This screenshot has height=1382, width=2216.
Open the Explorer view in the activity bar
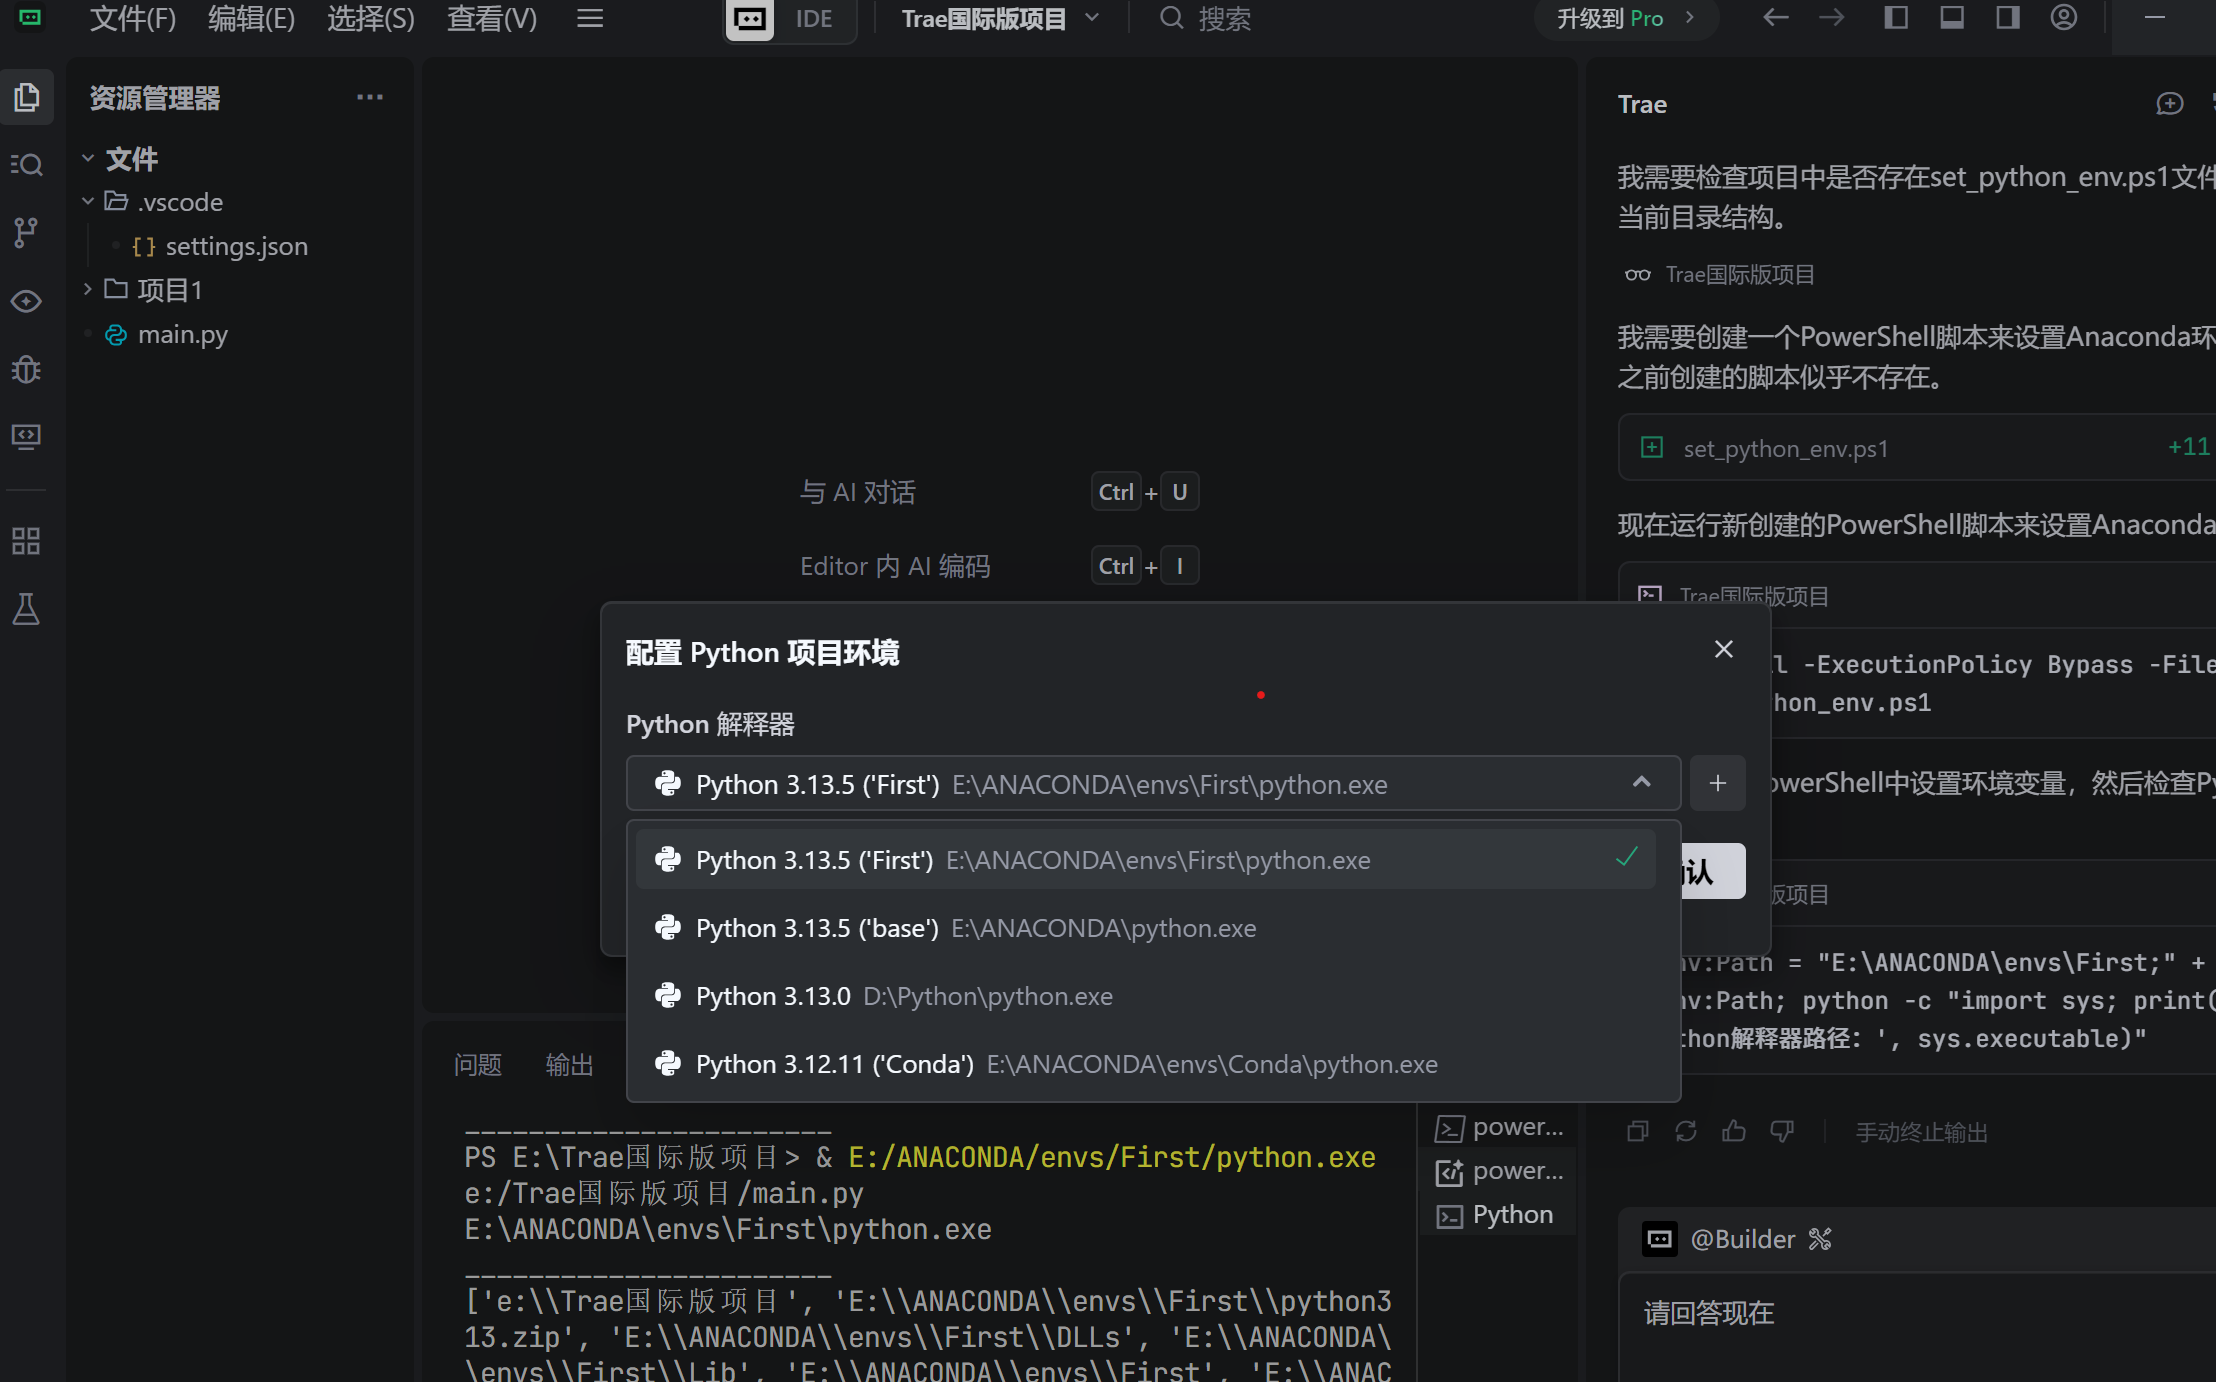point(27,97)
